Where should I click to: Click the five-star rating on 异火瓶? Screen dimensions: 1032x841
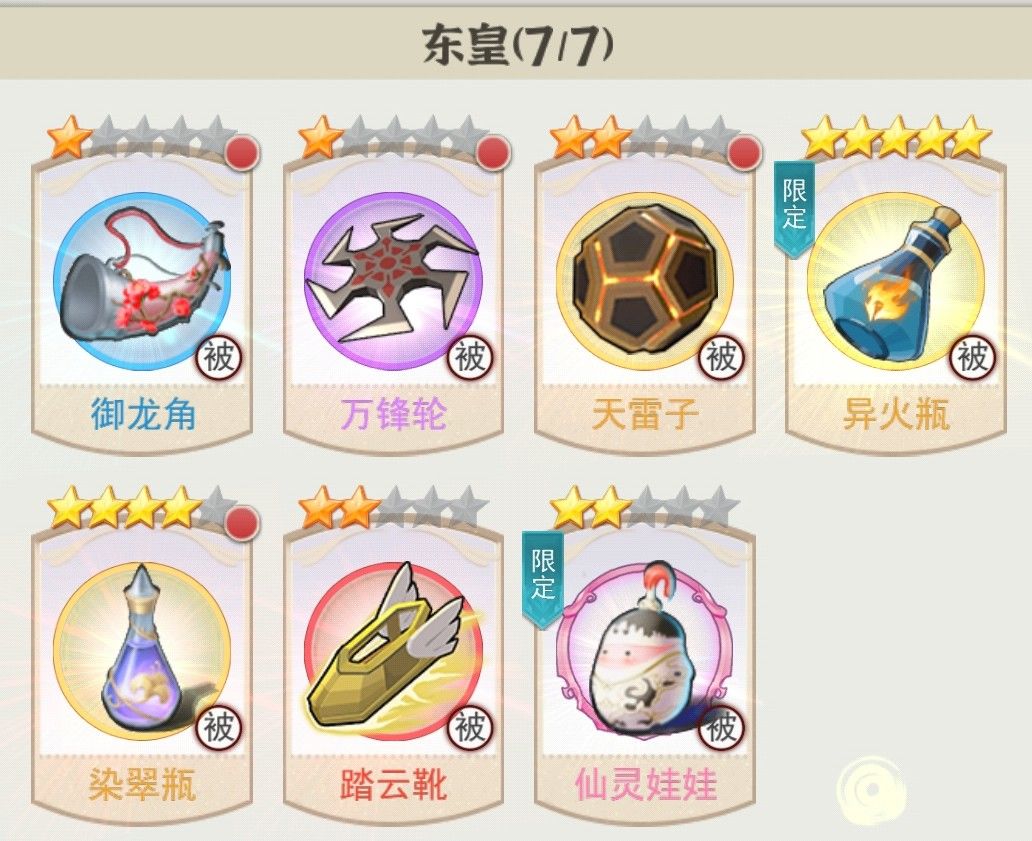pyautogui.click(x=896, y=137)
